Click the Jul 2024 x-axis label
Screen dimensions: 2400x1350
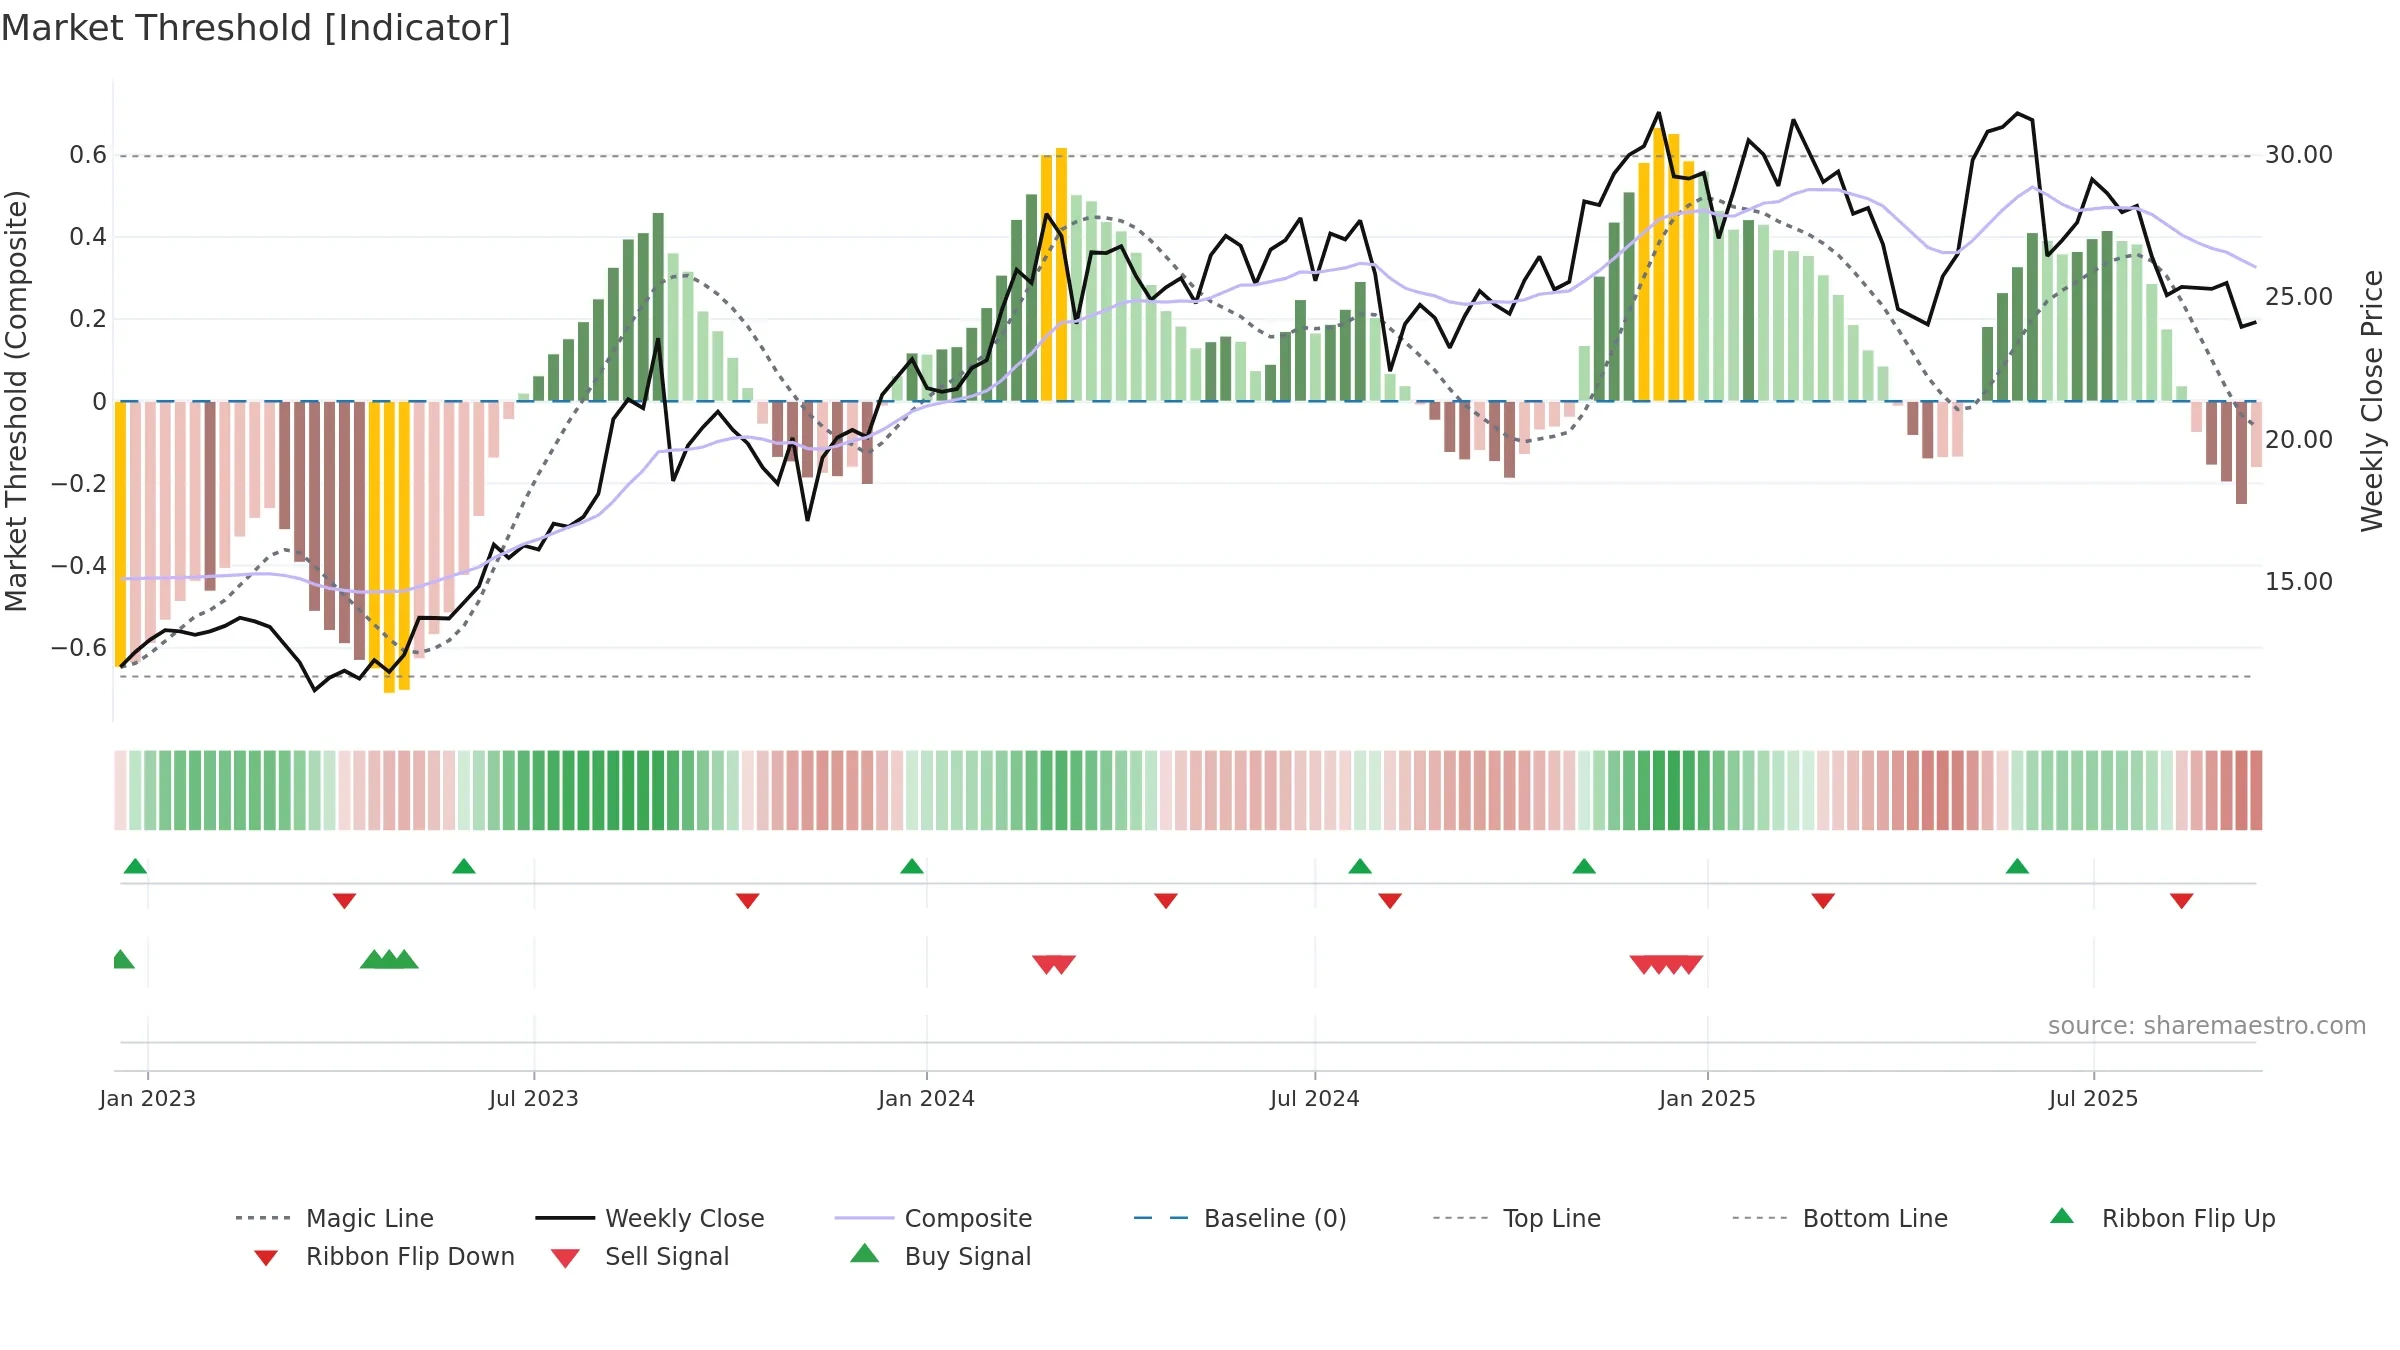coord(1315,1098)
